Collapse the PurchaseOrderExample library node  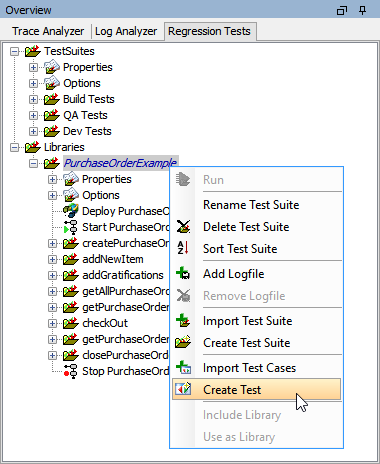33,163
